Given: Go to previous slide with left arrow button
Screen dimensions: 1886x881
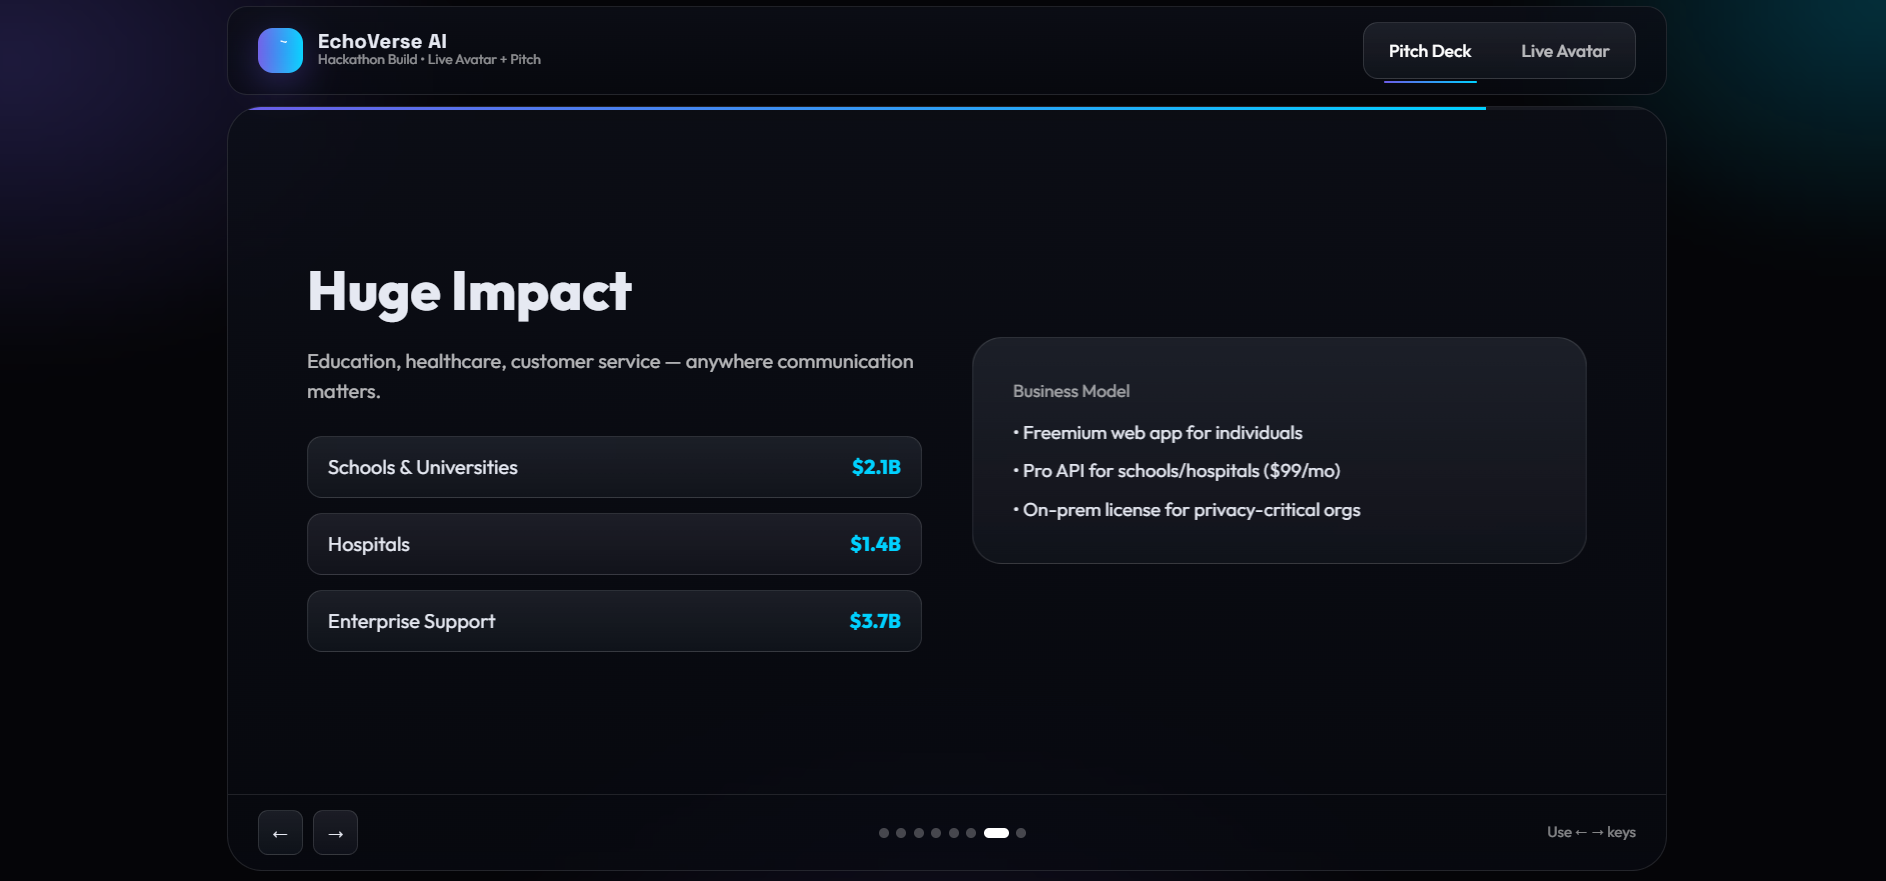Looking at the screenshot, I should click(x=280, y=832).
